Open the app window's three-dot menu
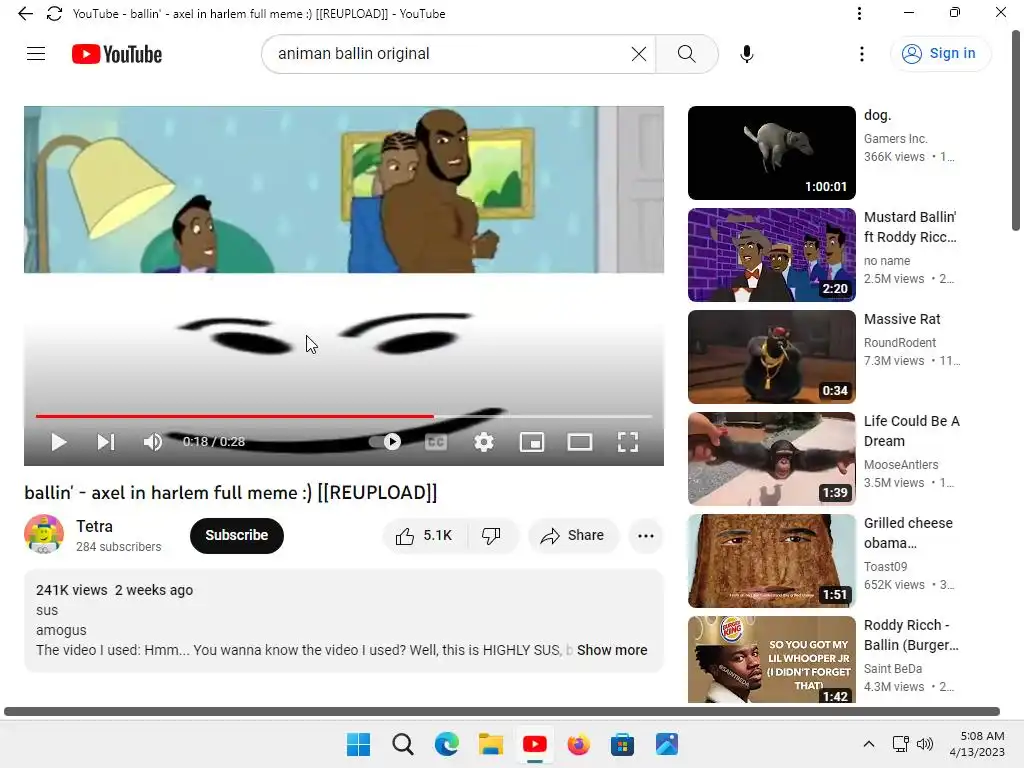 point(859,14)
